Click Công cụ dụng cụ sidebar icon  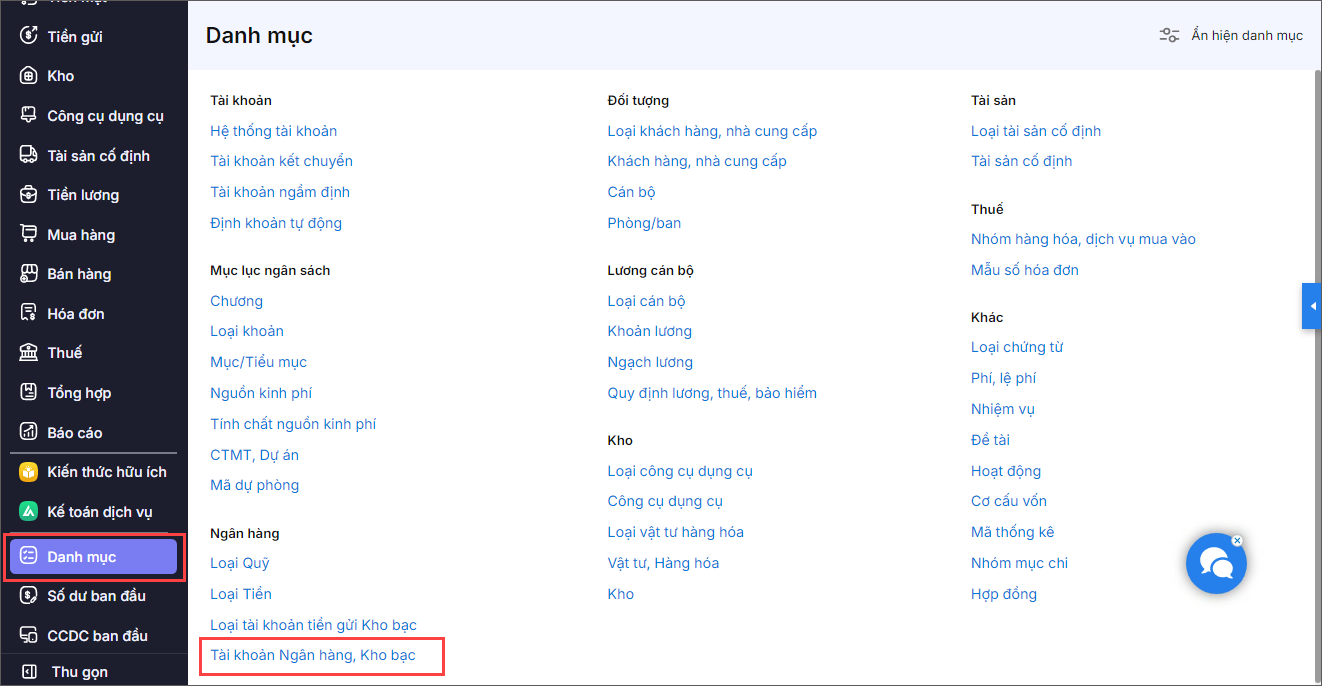pos(29,116)
